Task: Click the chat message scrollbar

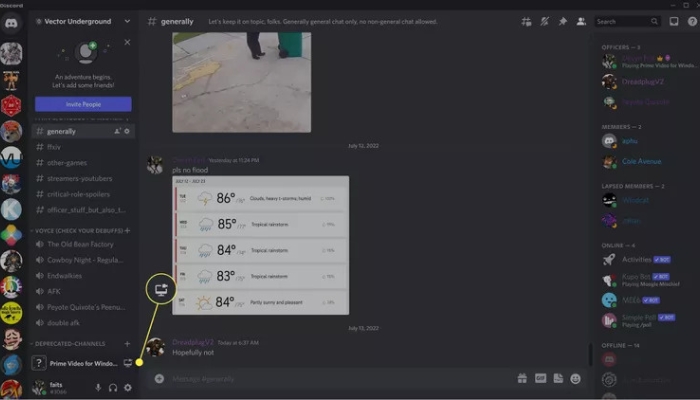Action: point(591,355)
